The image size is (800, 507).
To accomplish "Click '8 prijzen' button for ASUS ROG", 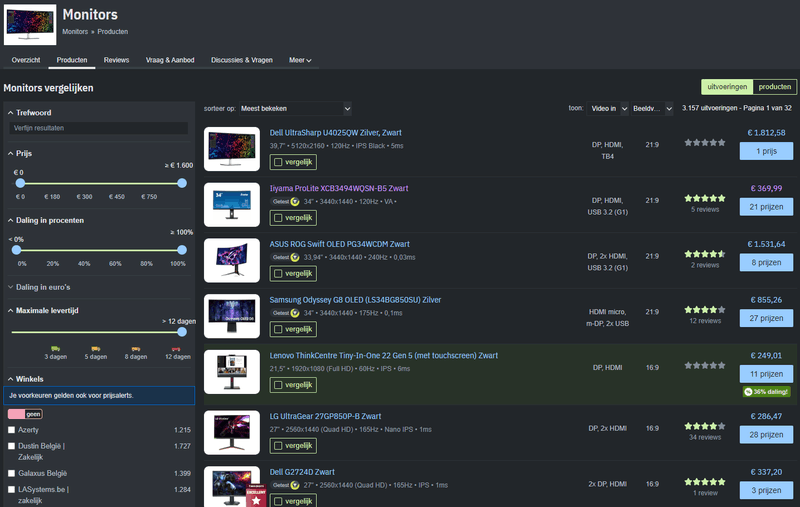I will [766, 262].
